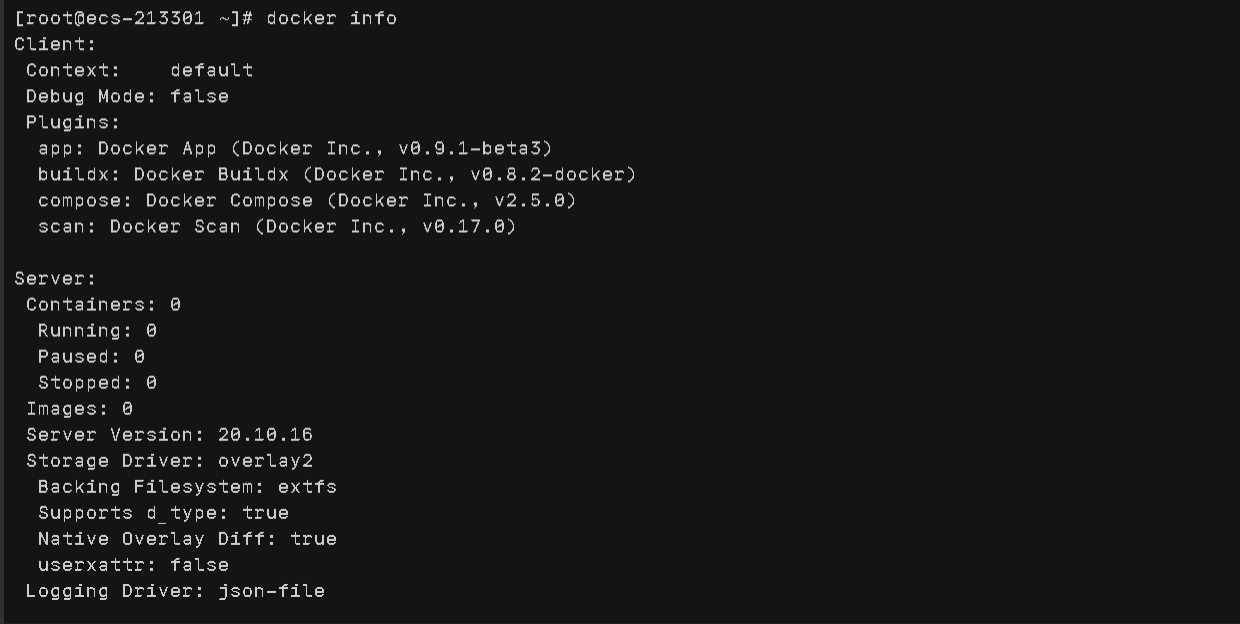Click the 'Containers: 0' line

(103, 304)
